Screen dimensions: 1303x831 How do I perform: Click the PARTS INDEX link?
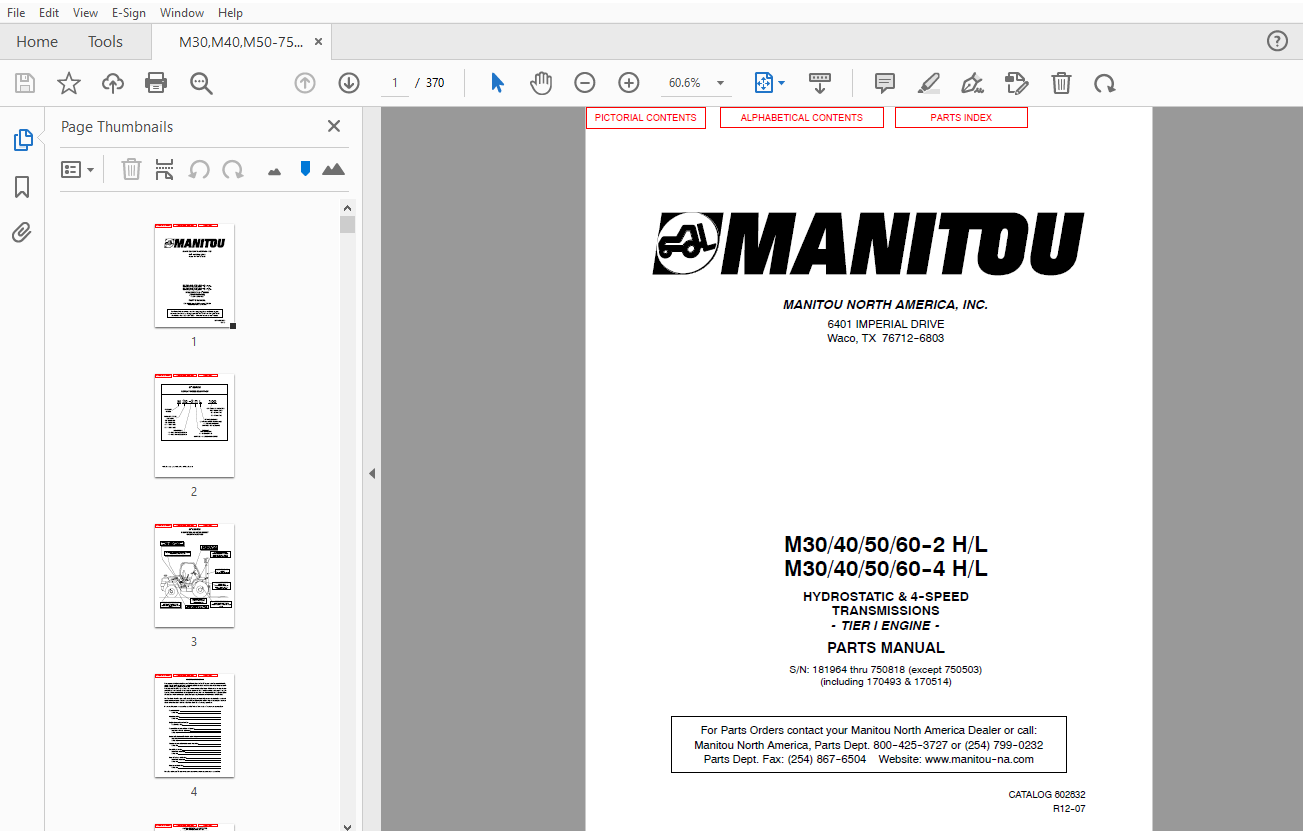pyautogui.click(x=961, y=118)
